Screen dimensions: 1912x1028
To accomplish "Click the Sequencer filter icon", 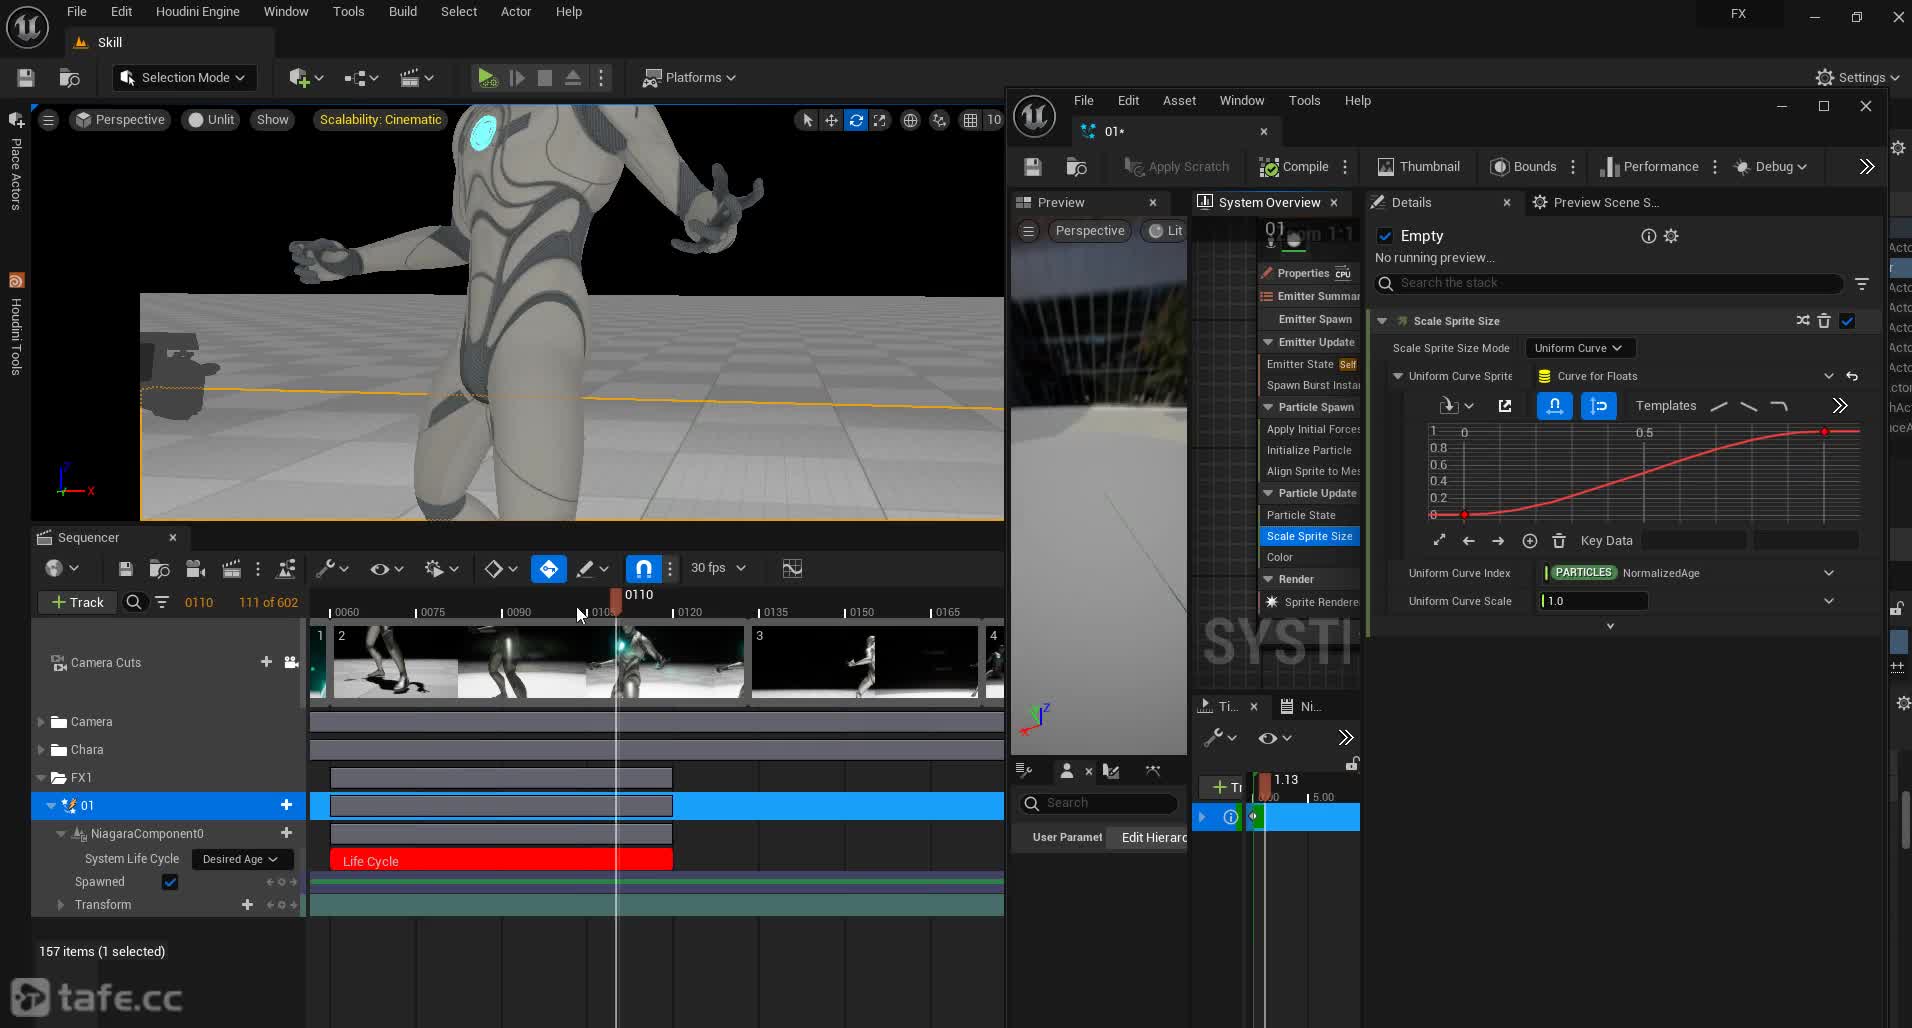I will click(162, 602).
